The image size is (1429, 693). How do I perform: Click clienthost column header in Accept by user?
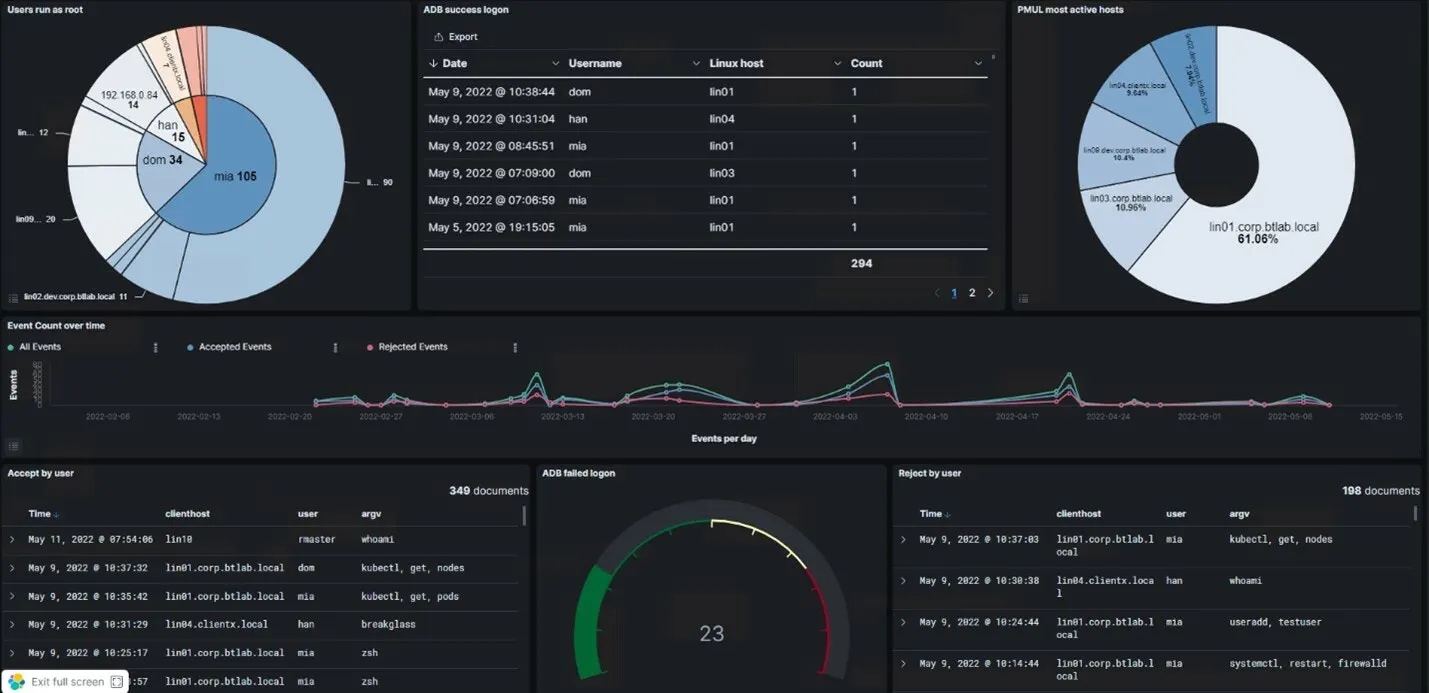point(188,514)
